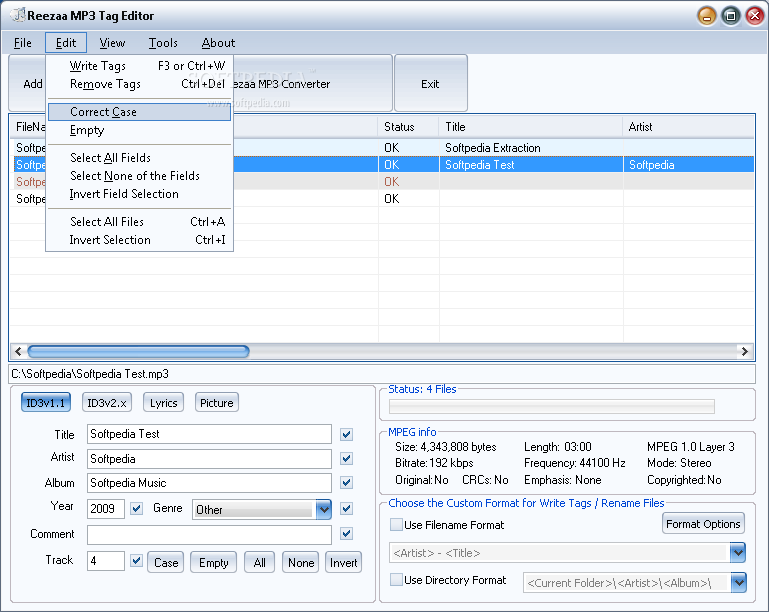The image size is (769, 612).
Task: Click the Empty button below Track
Action: [213, 562]
